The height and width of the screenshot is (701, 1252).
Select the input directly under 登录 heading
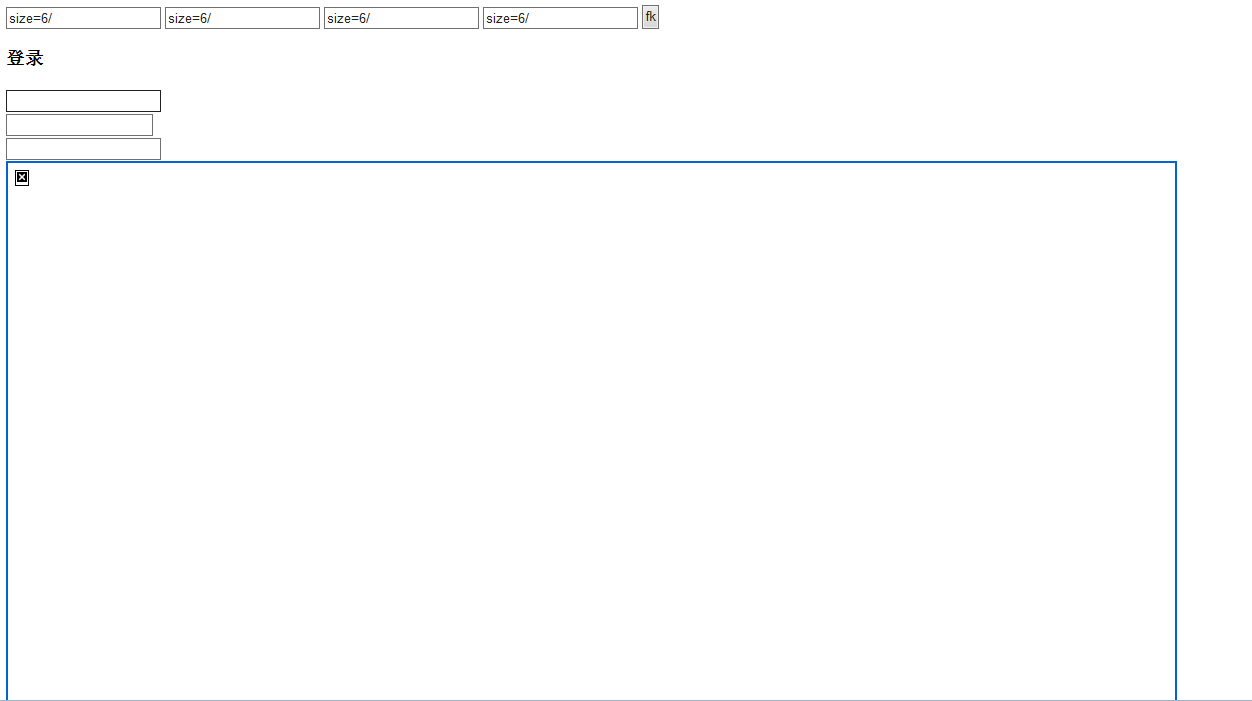coord(83,101)
